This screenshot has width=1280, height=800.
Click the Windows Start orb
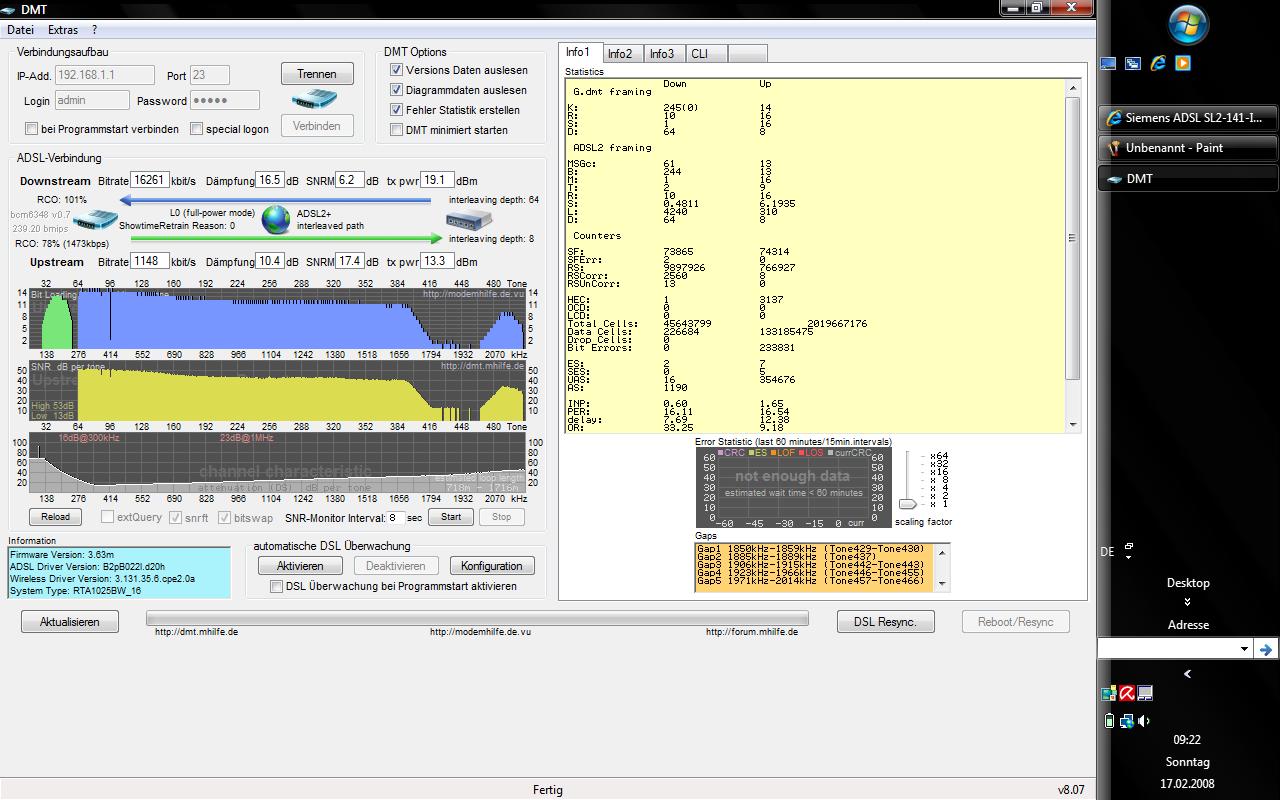(x=1188, y=25)
